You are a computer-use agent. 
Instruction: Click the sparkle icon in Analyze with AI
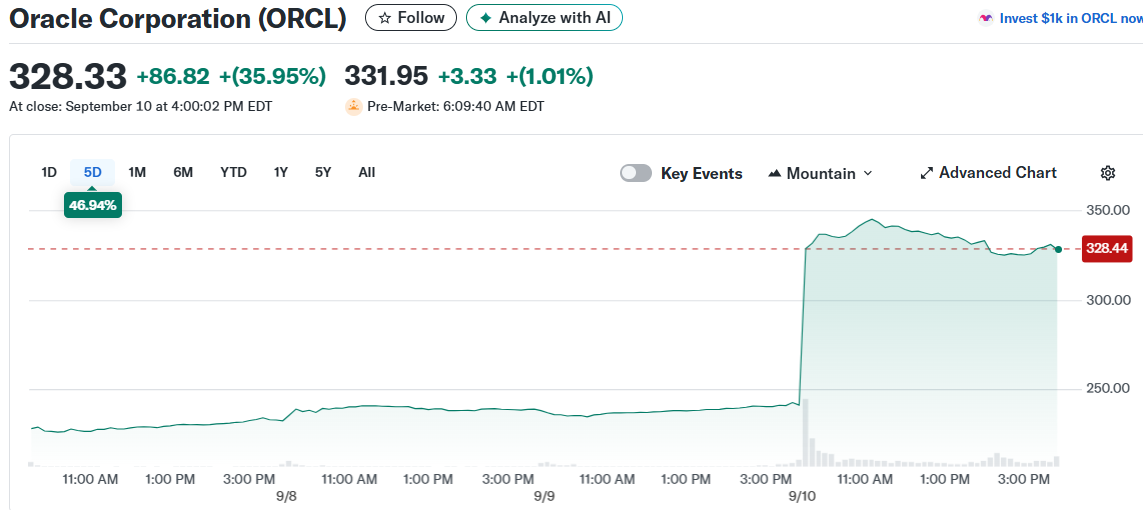click(x=485, y=18)
